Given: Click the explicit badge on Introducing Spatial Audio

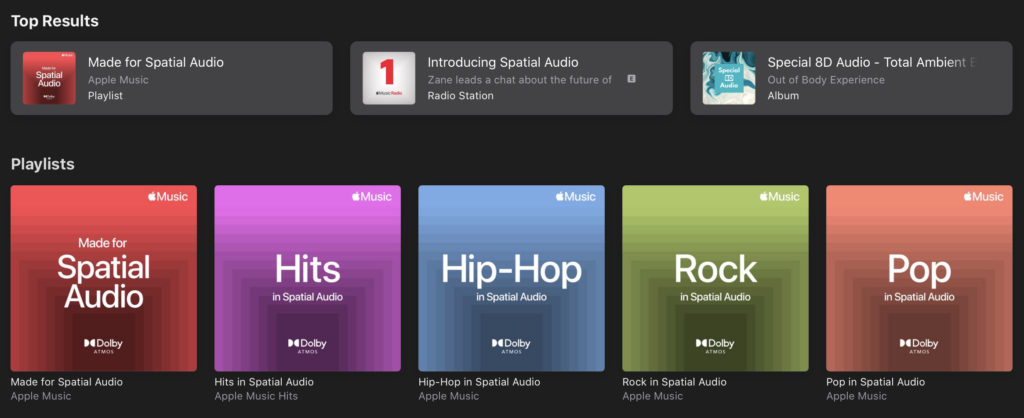Looking at the screenshot, I should 632,79.
